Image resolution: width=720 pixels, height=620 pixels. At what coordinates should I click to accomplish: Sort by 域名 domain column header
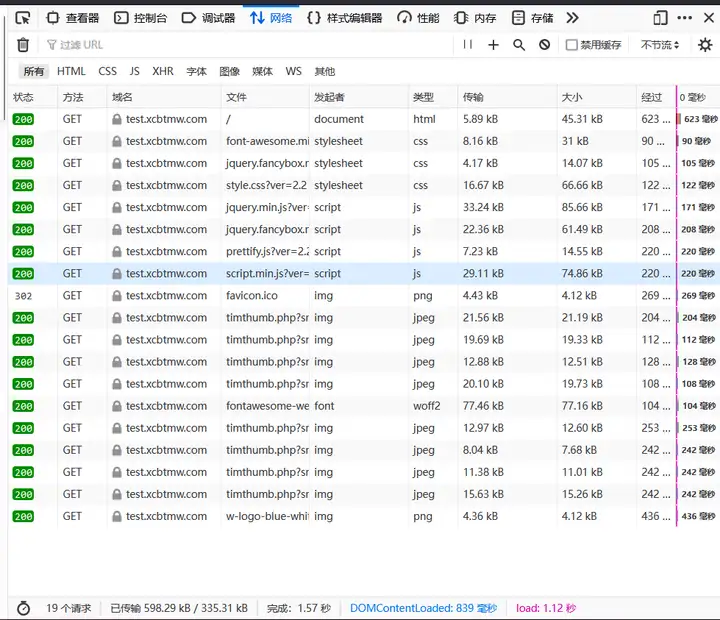click(x=164, y=97)
